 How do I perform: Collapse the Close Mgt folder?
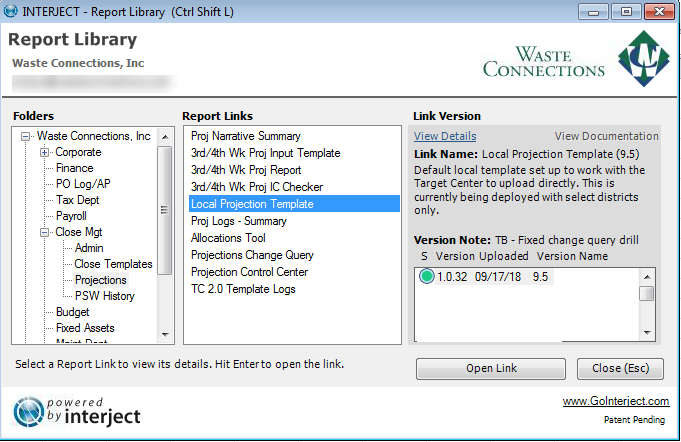pyautogui.click(x=44, y=232)
